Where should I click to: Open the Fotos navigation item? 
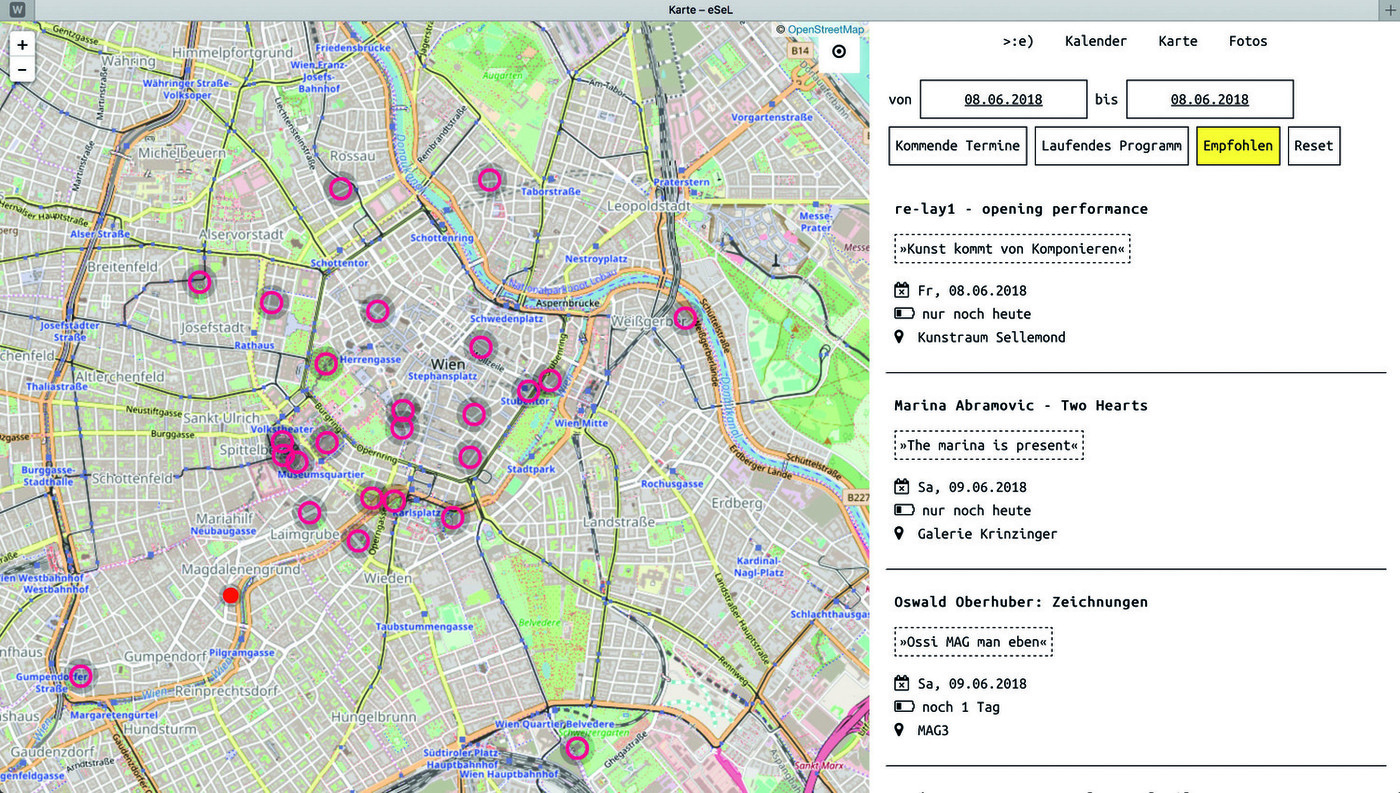[1248, 41]
